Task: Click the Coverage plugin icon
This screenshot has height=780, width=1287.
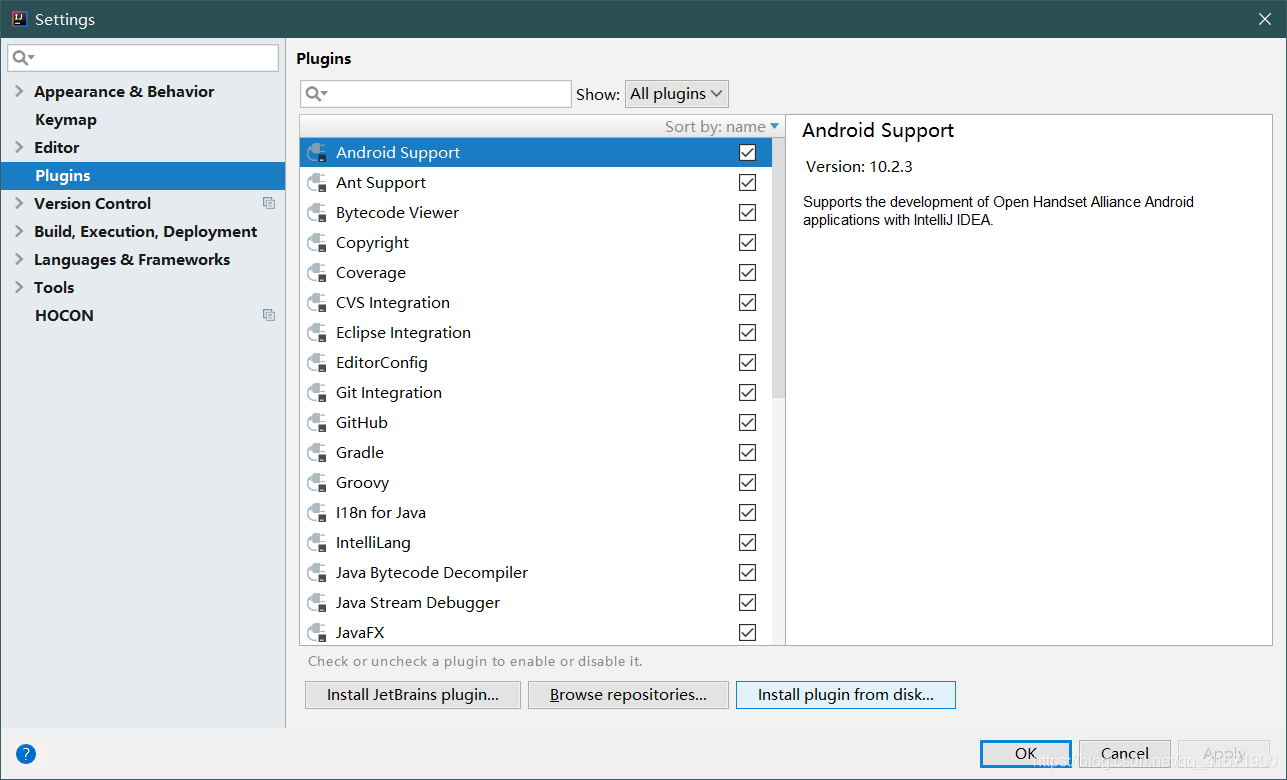Action: pyautogui.click(x=318, y=273)
